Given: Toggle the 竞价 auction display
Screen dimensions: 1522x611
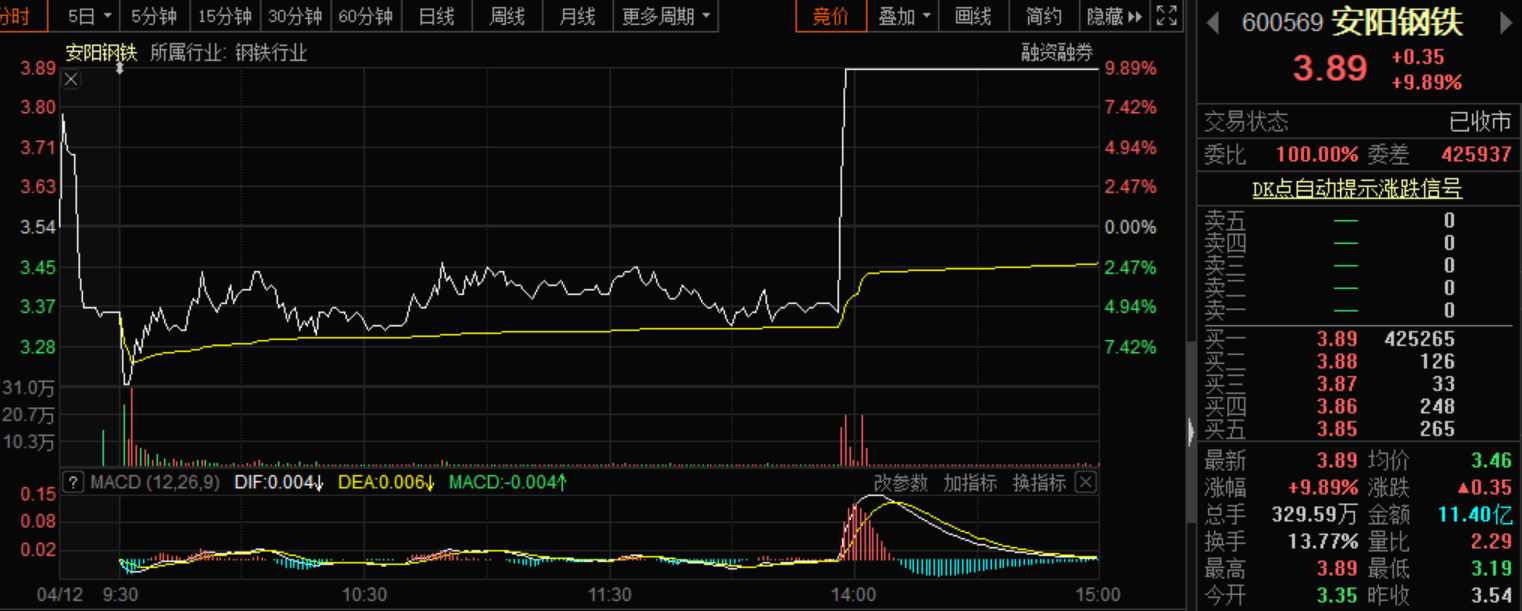Looking at the screenshot, I should tap(830, 16).
